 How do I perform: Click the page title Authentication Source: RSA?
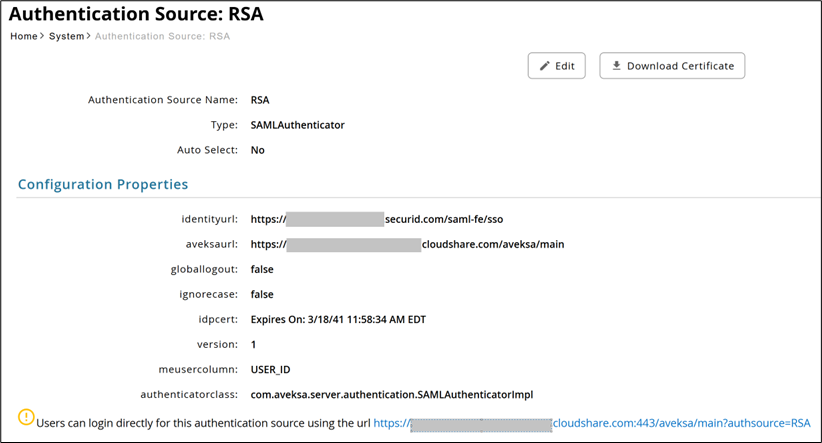point(136,15)
